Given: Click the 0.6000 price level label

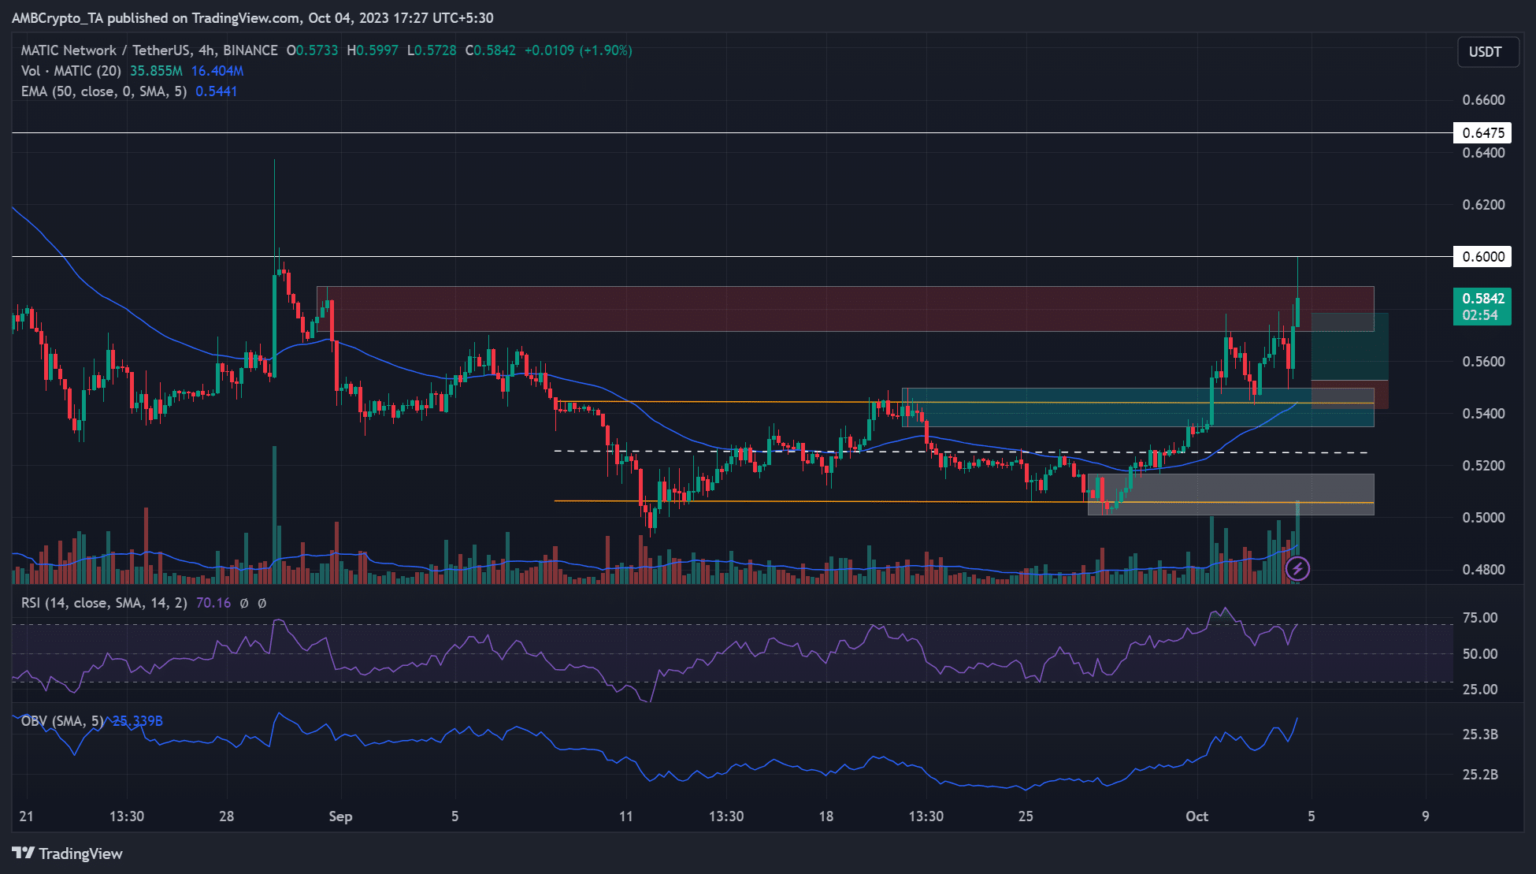Looking at the screenshot, I should point(1482,257).
